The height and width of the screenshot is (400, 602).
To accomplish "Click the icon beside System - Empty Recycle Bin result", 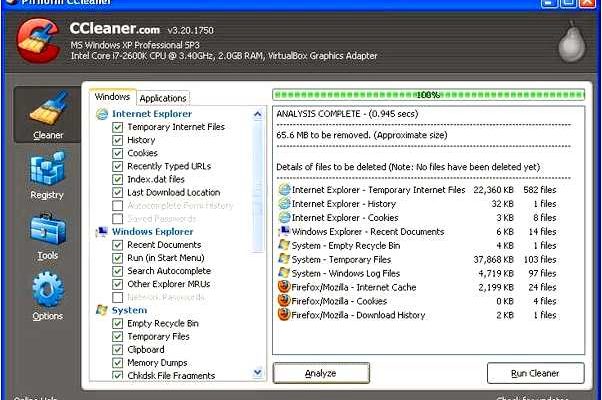I will 284,245.
